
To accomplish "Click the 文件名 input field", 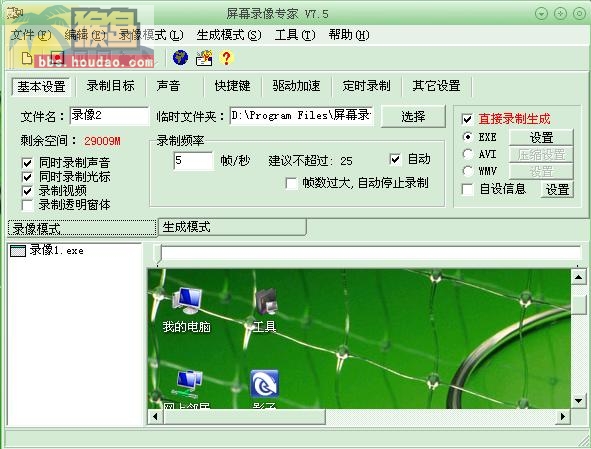I will [x=109, y=115].
